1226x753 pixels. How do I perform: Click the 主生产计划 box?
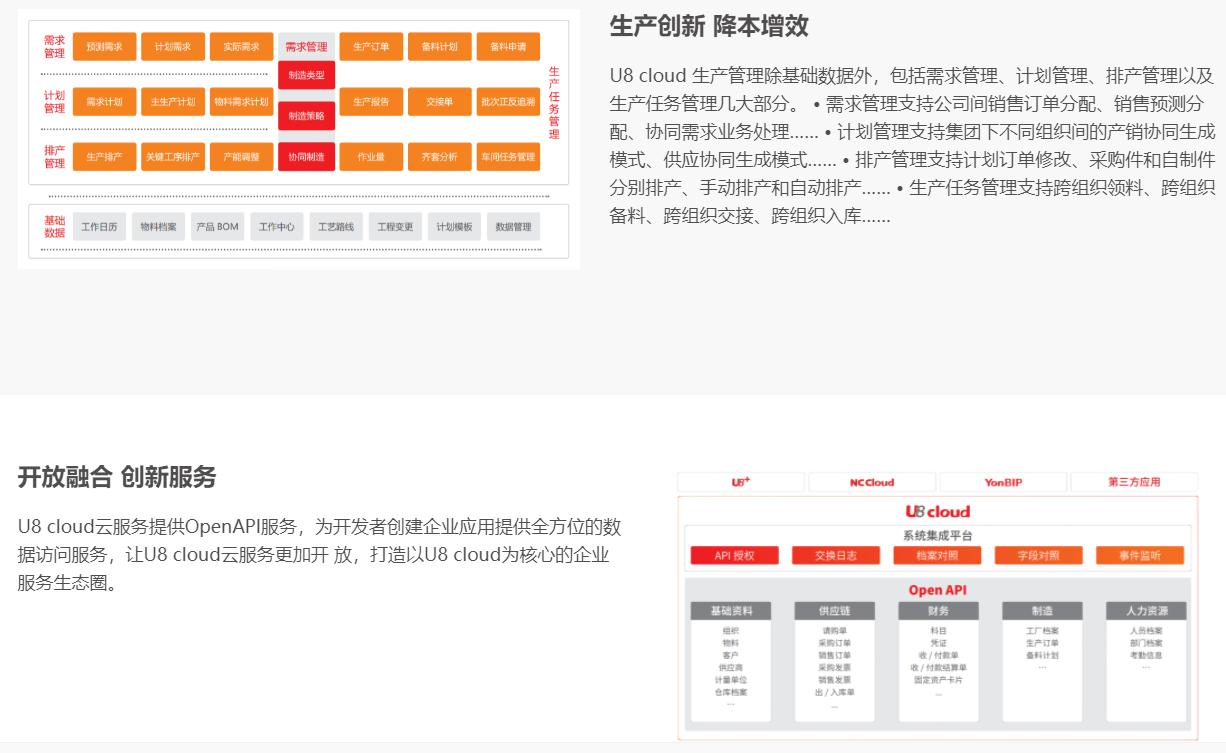[x=173, y=101]
